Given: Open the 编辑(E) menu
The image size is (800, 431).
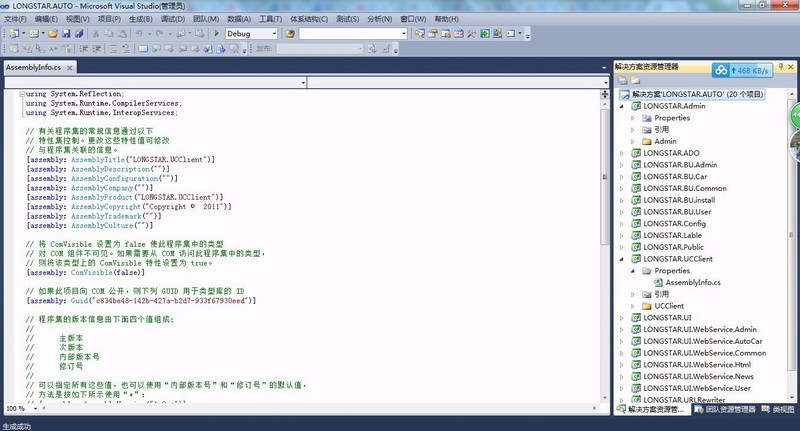Looking at the screenshot, I should [x=46, y=19].
